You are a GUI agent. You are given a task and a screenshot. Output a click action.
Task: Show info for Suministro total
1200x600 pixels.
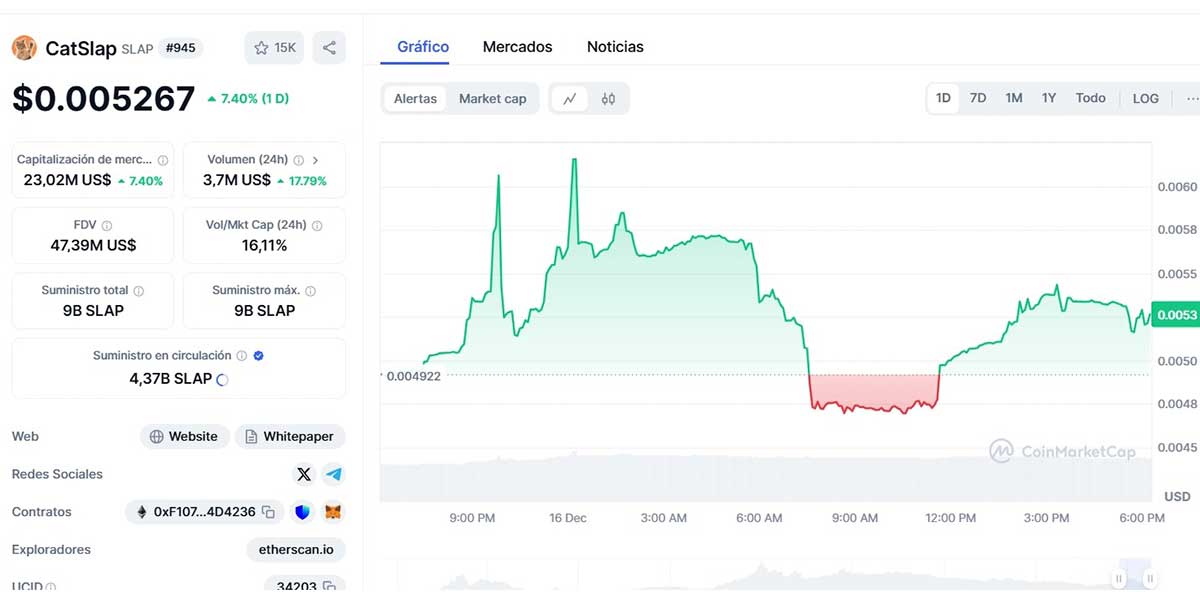click(139, 291)
